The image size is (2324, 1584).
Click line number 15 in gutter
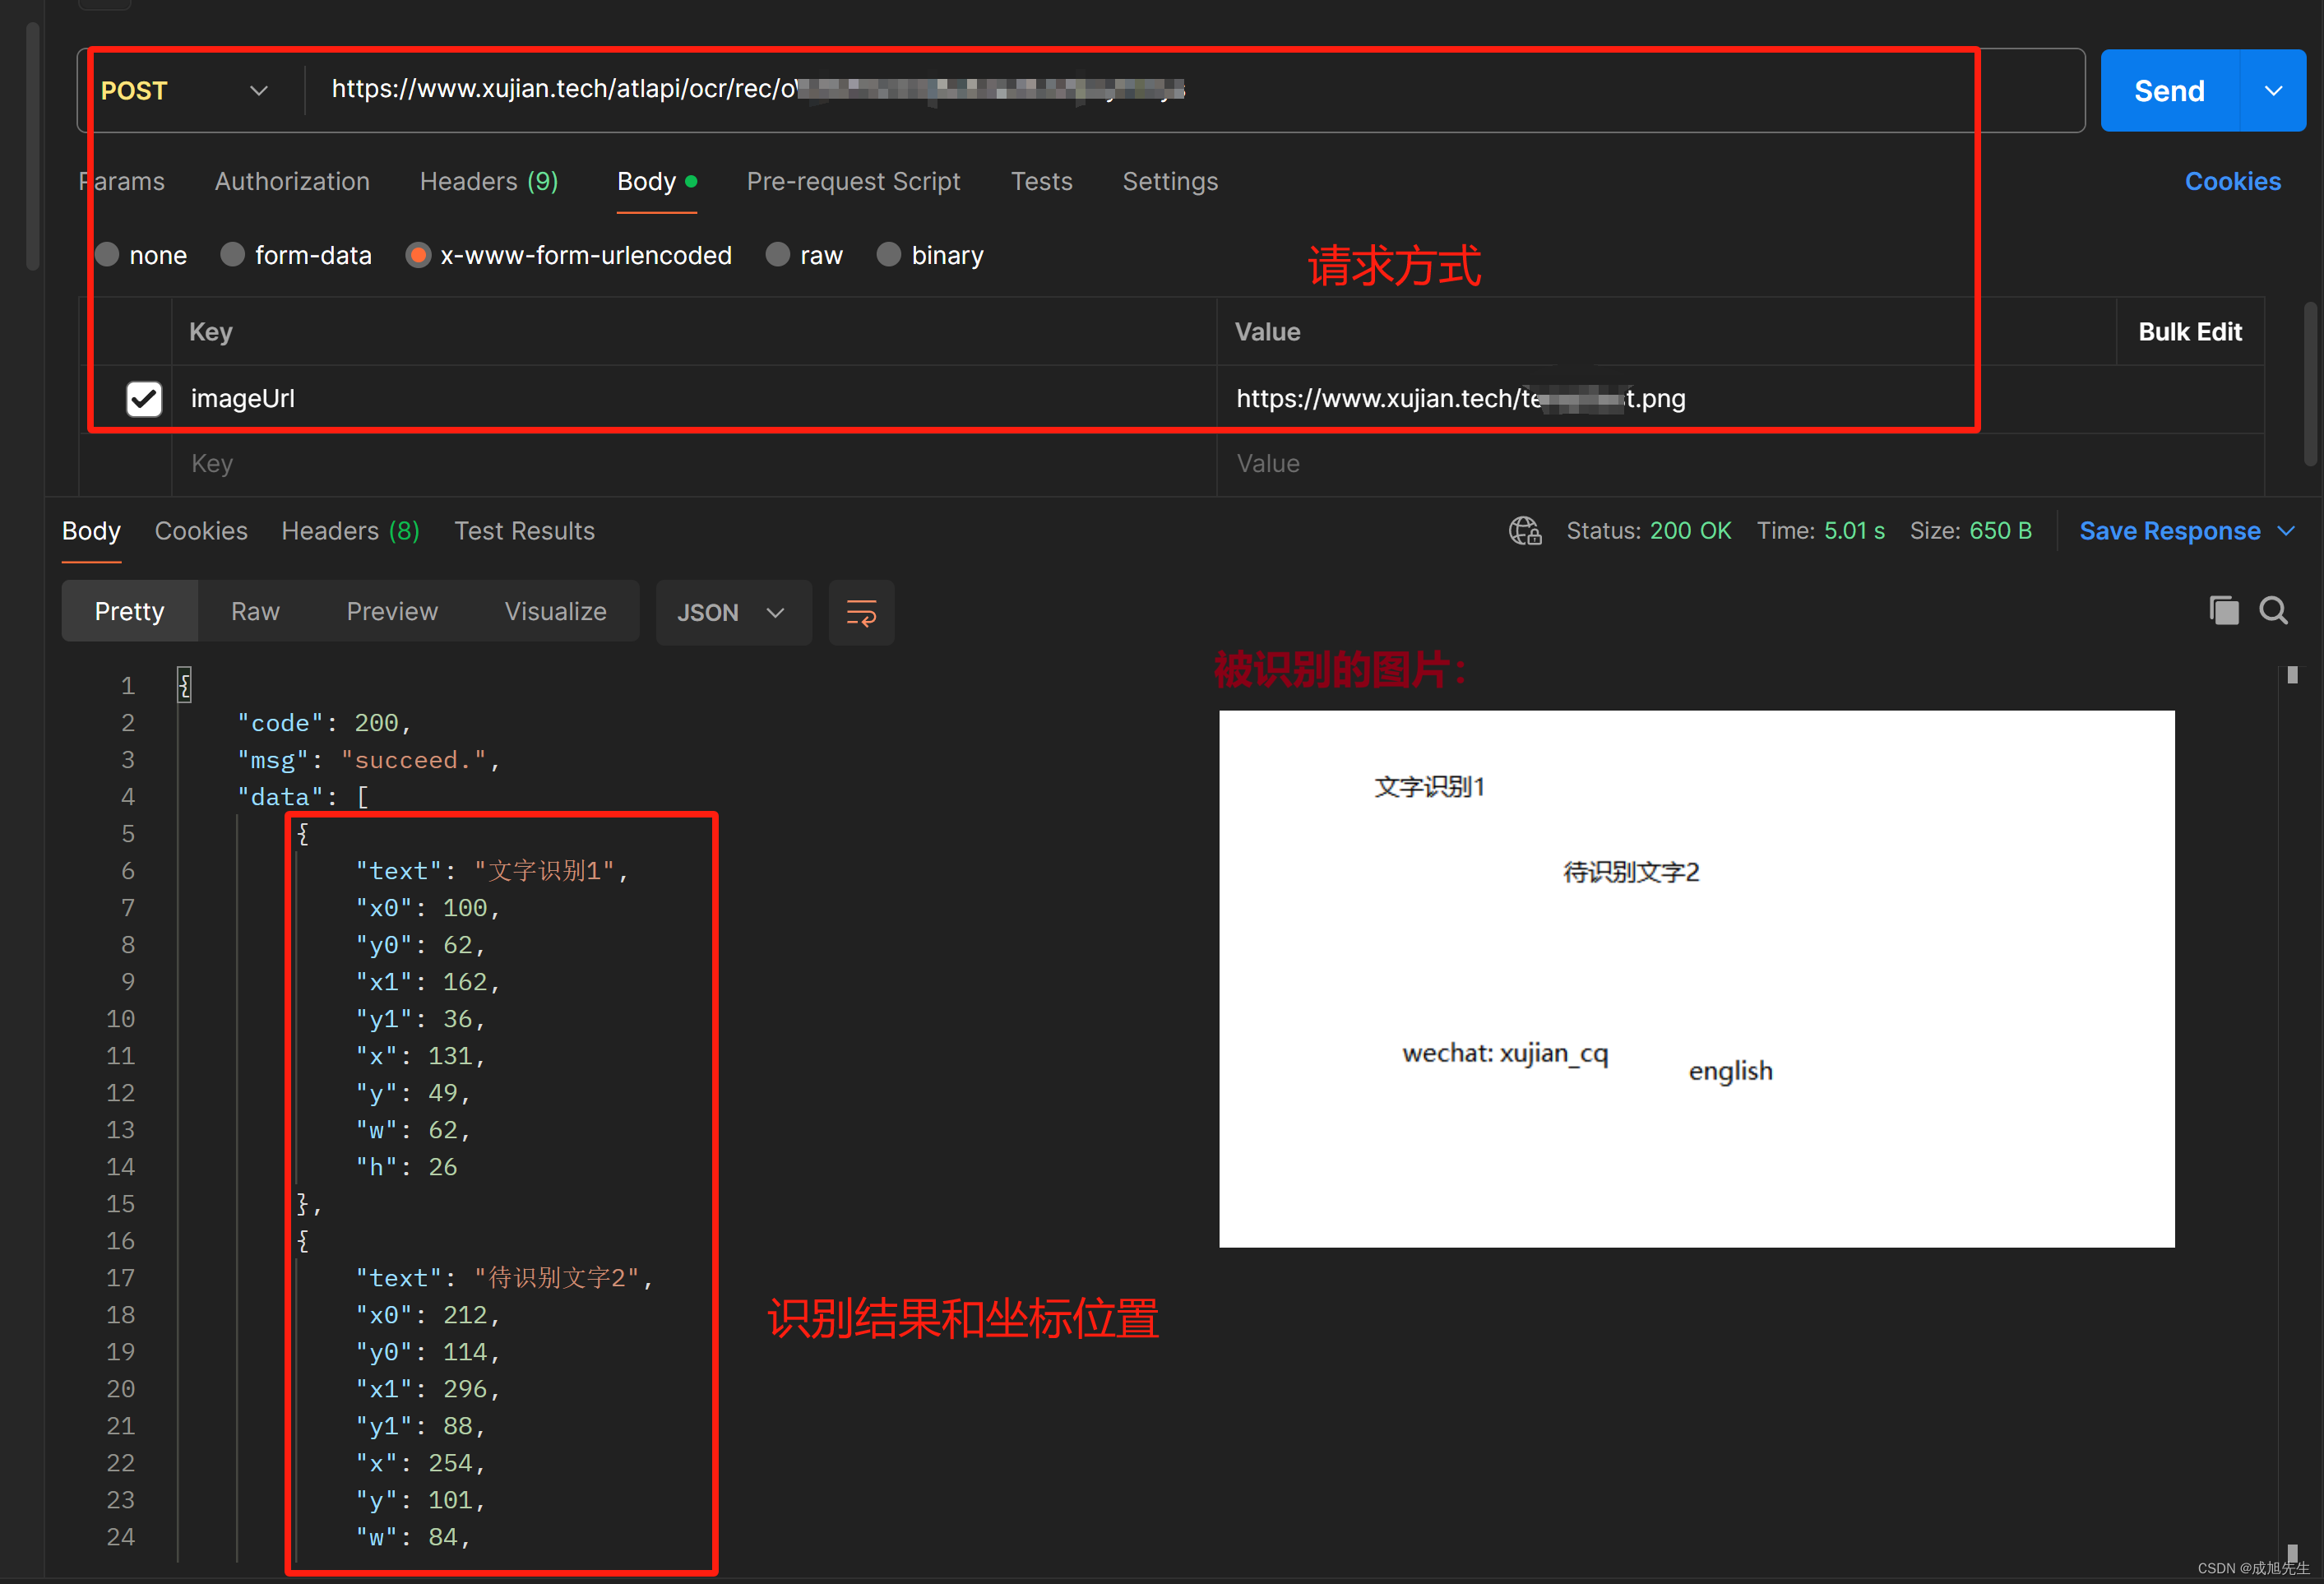click(x=121, y=1204)
